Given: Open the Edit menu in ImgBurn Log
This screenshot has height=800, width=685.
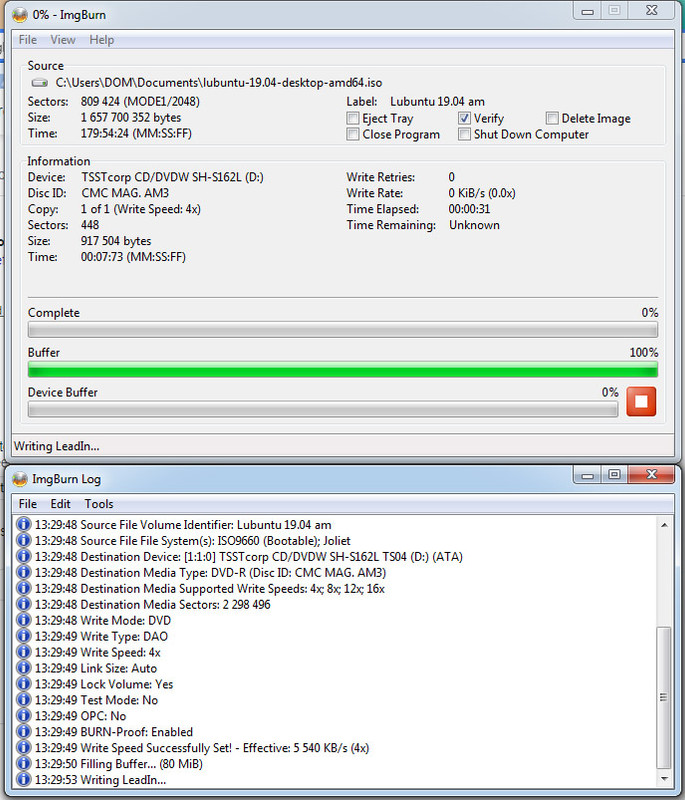Looking at the screenshot, I should 60,504.
